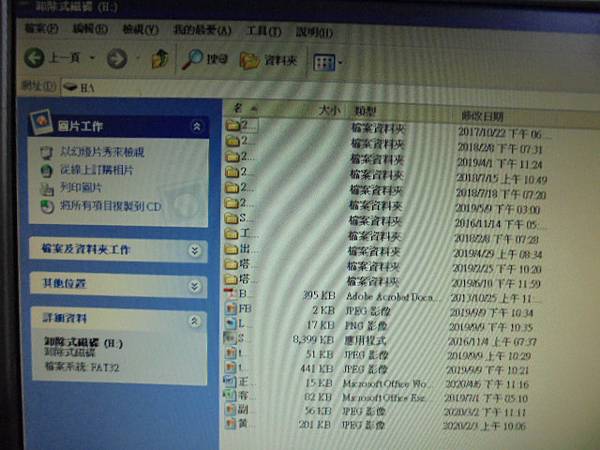This screenshot has width=600, height=450.
Task: Click the 51 KB size cell
Action: [320, 354]
